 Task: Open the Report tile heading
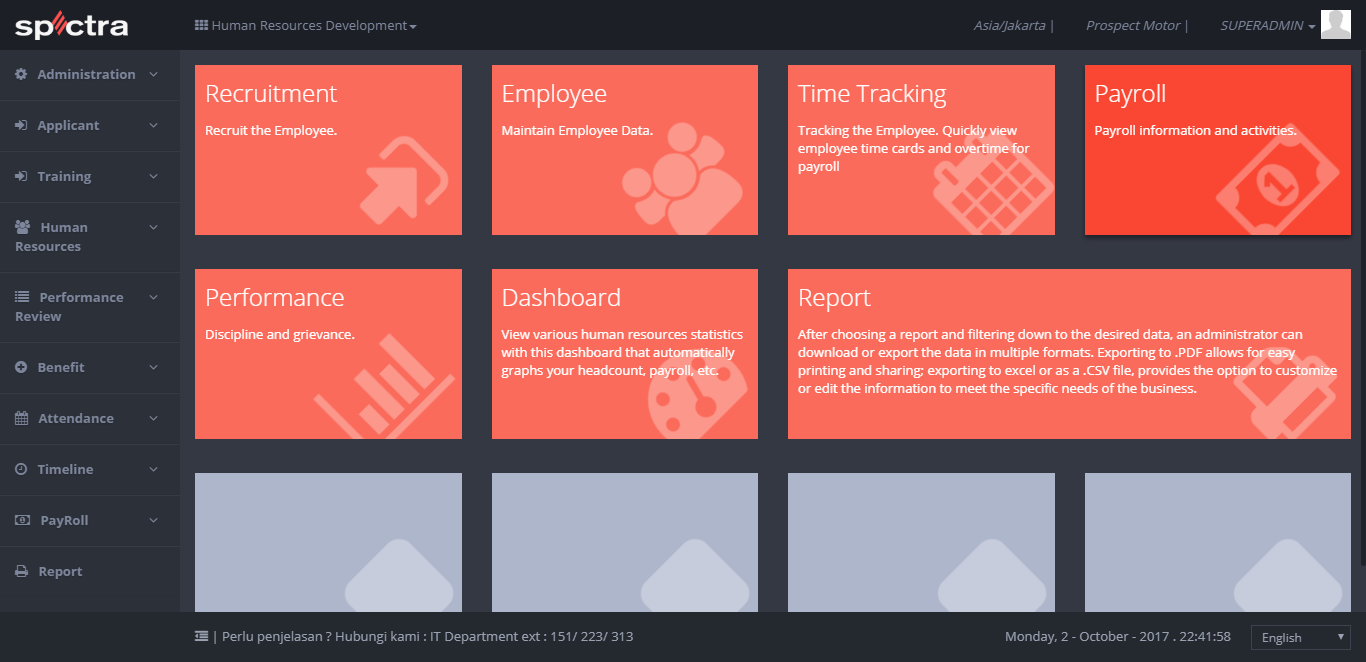coord(834,299)
